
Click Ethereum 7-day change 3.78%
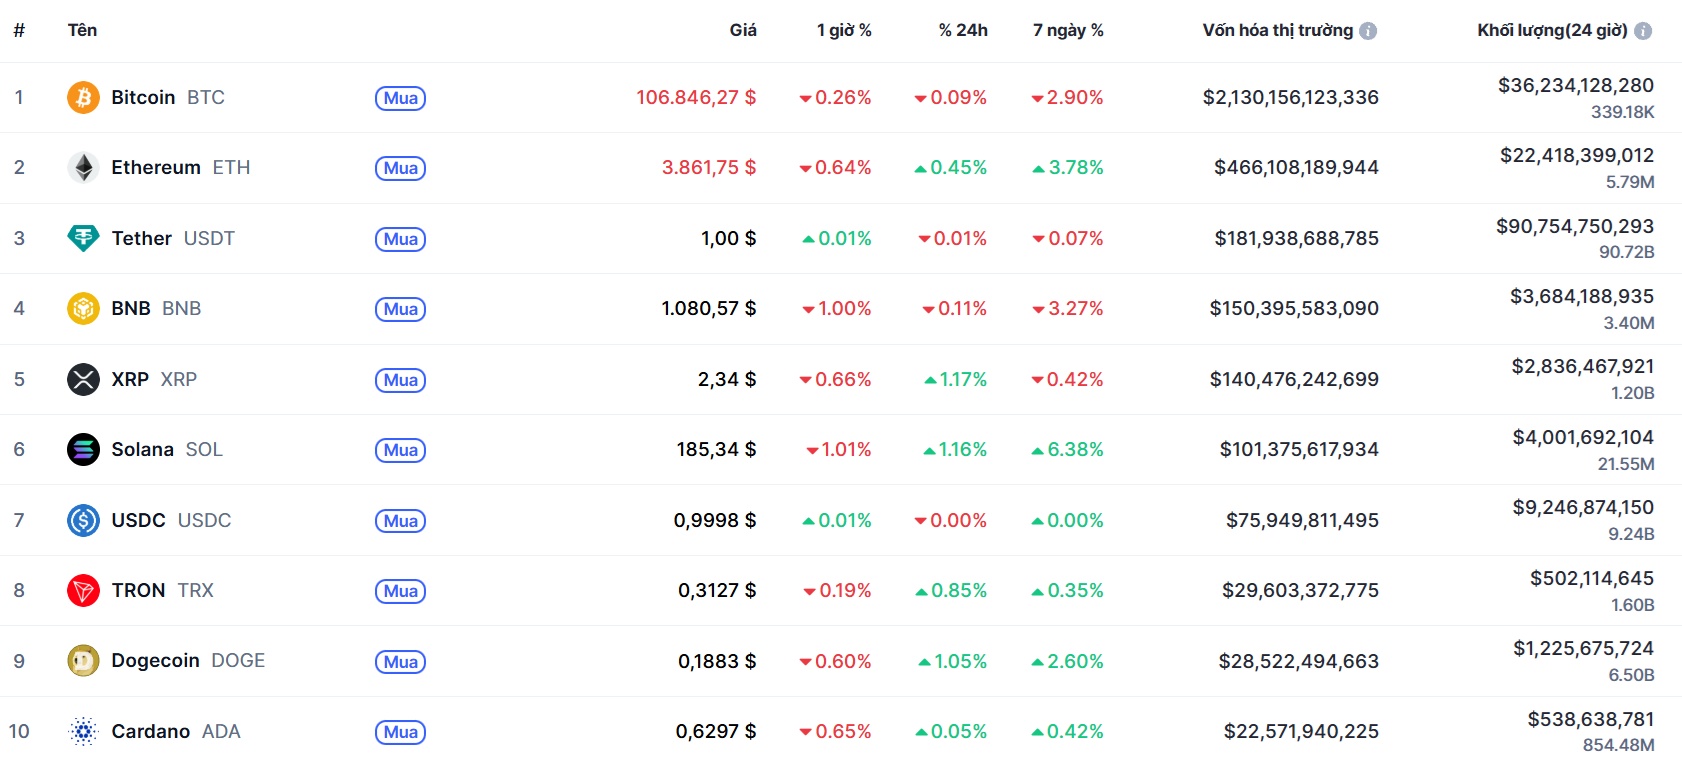1068,167
